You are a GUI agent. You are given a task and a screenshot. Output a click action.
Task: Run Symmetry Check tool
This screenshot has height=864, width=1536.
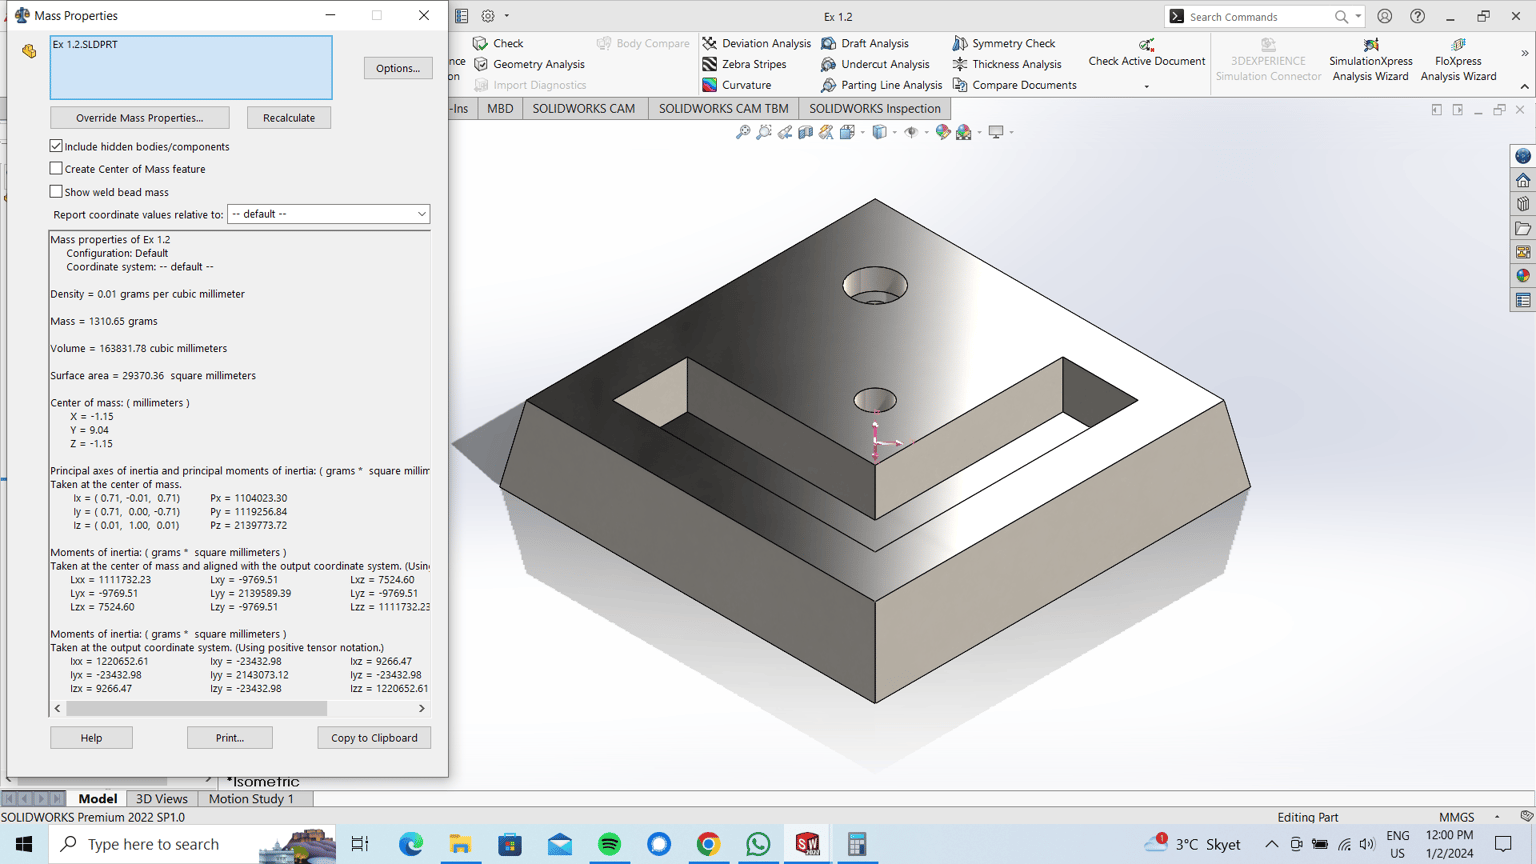[1004, 43]
